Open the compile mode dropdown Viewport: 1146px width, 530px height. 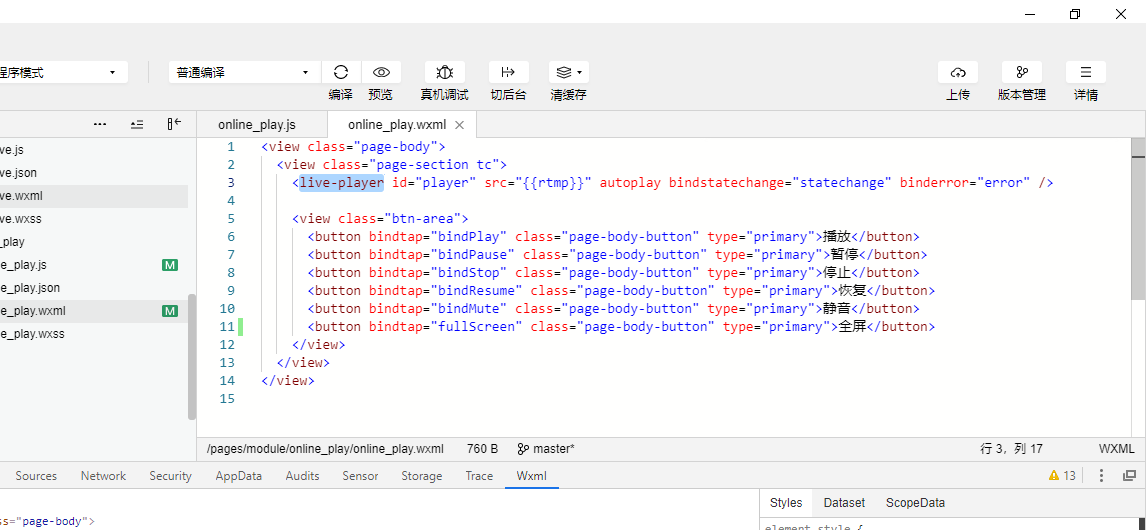tap(243, 72)
